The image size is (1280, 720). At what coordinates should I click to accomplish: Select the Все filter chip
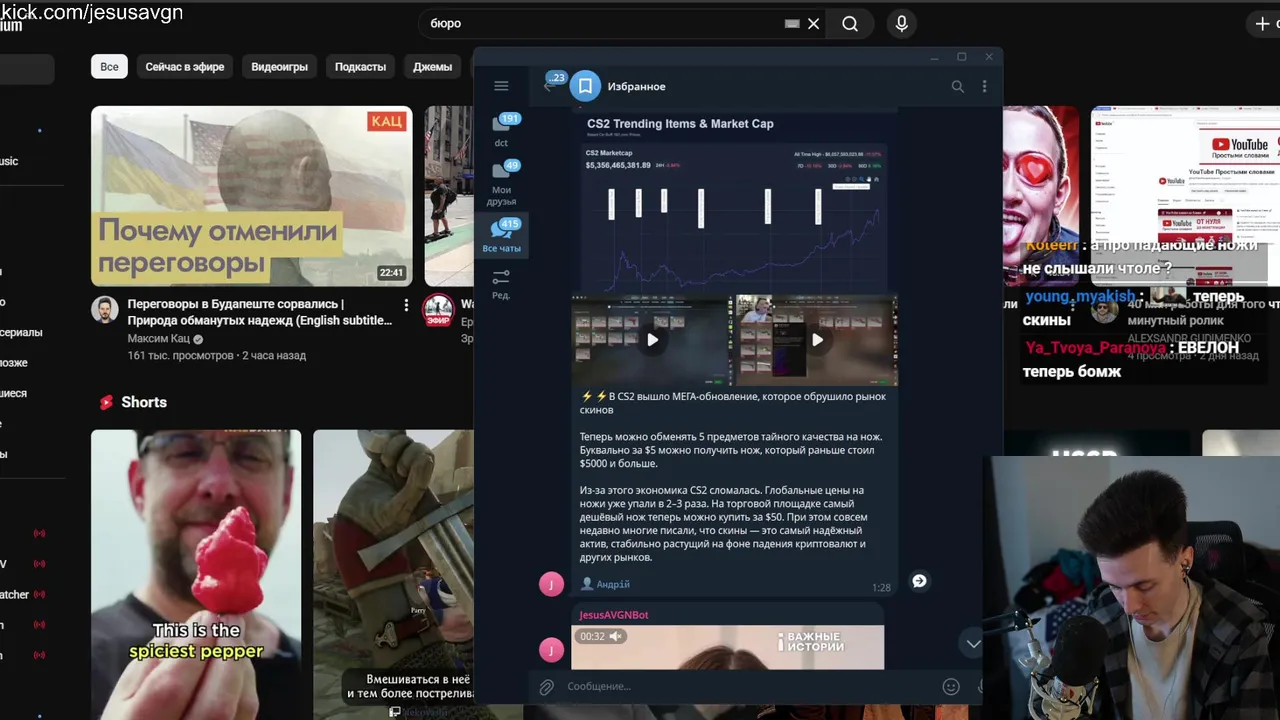(109, 67)
